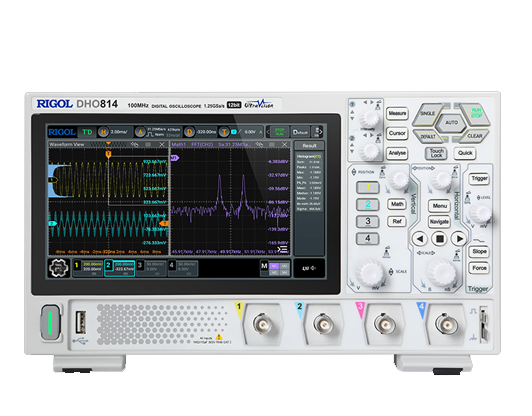Click the vertical SCALE knob
Screen dimensions: 532x416
[x=369, y=272]
